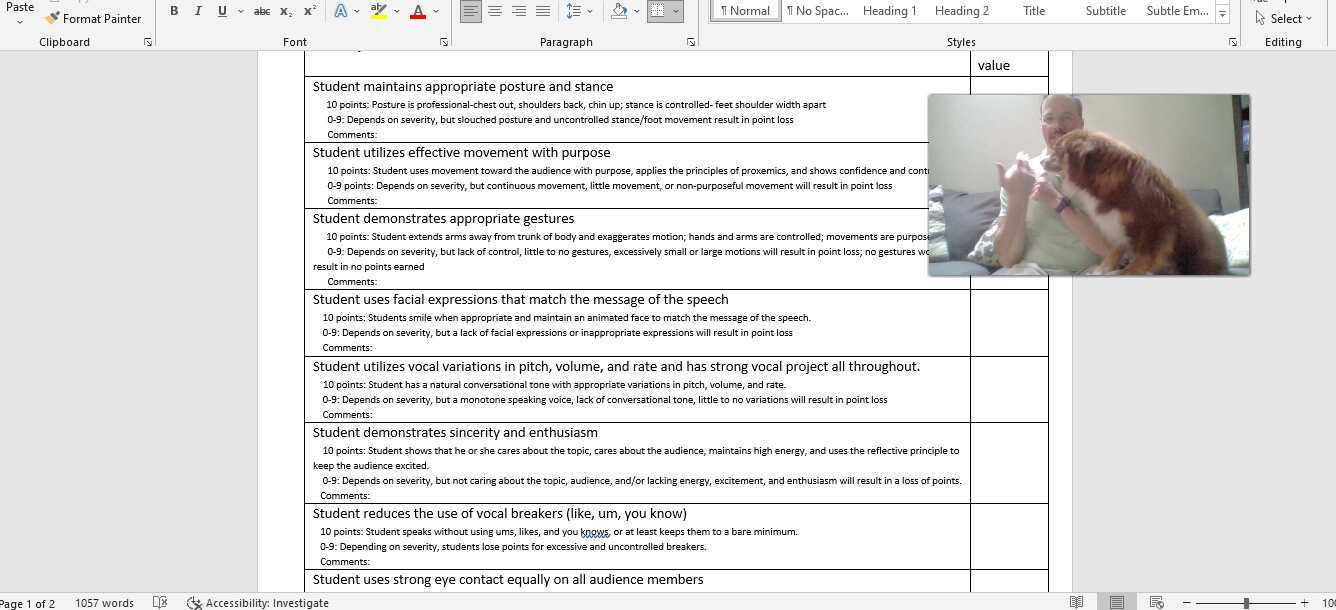The height and width of the screenshot is (610, 1336).
Task: Open the Font dialog launcher
Action: (444, 42)
